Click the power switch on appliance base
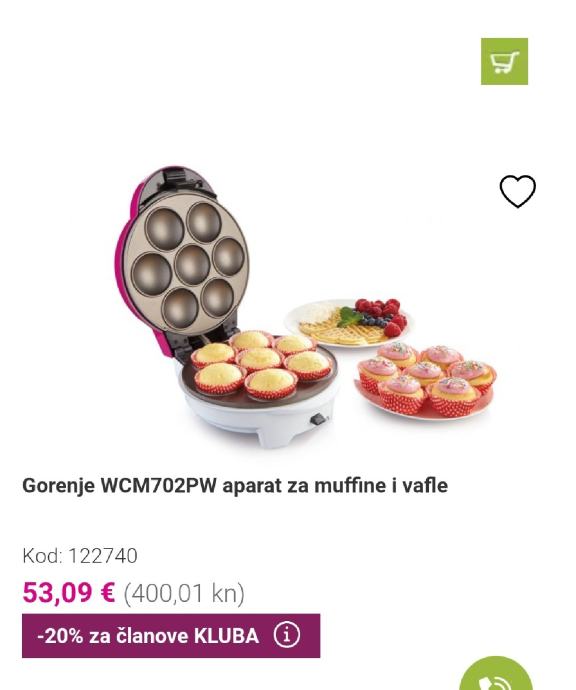The width and height of the screenshot is (576, 690). point(319,419)
